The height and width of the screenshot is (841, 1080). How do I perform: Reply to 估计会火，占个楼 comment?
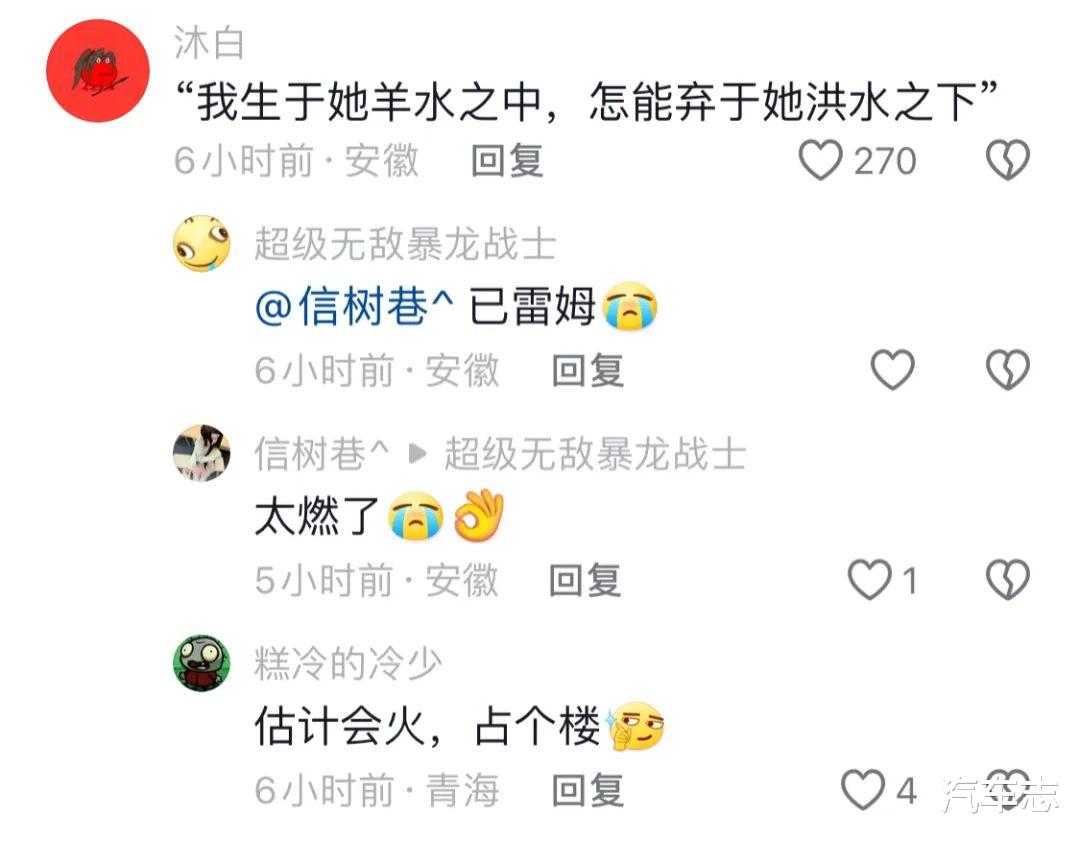point(588,790)
